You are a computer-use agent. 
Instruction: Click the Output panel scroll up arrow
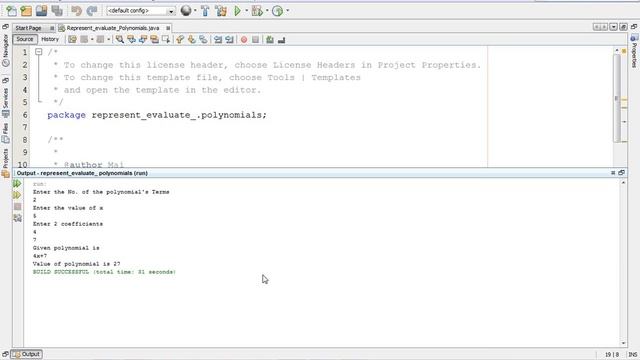coord(623,183)
